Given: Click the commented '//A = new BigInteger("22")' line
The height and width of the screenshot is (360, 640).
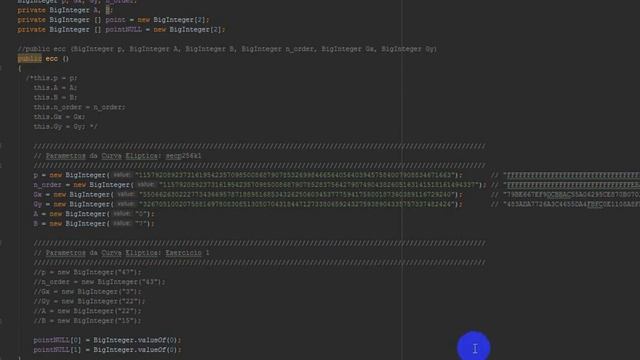Looking at the screenshot, I should (x=87, y=311).
